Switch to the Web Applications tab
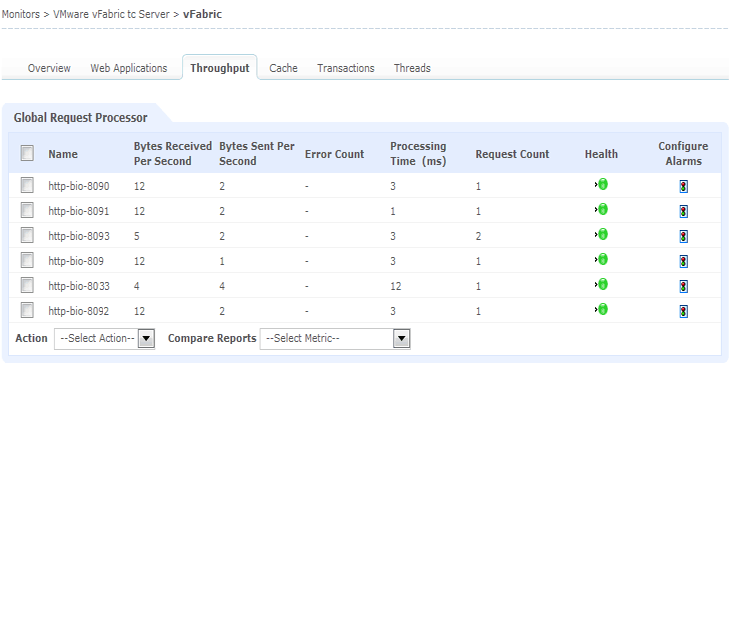This screenshot has width=731, height=630. pyautogui.click(x=129, y=68)
